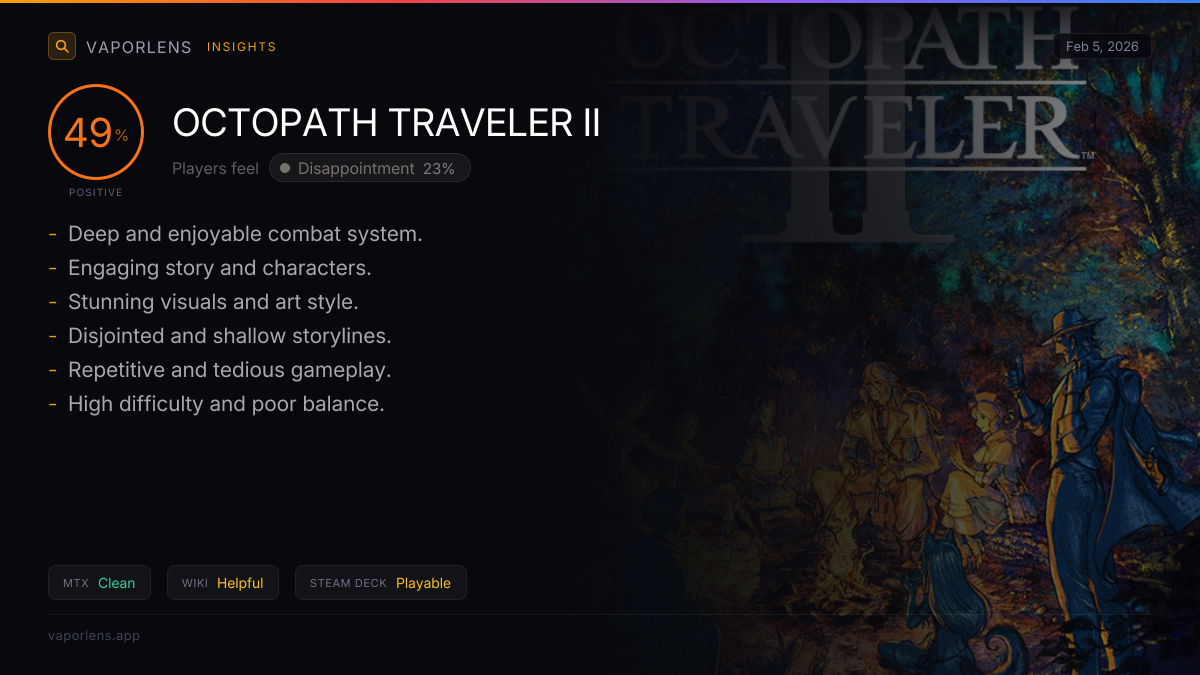Select the INSIGHTS label
Image resolution: width=1200 pixels, height=675 pixels.
(242, 47)
